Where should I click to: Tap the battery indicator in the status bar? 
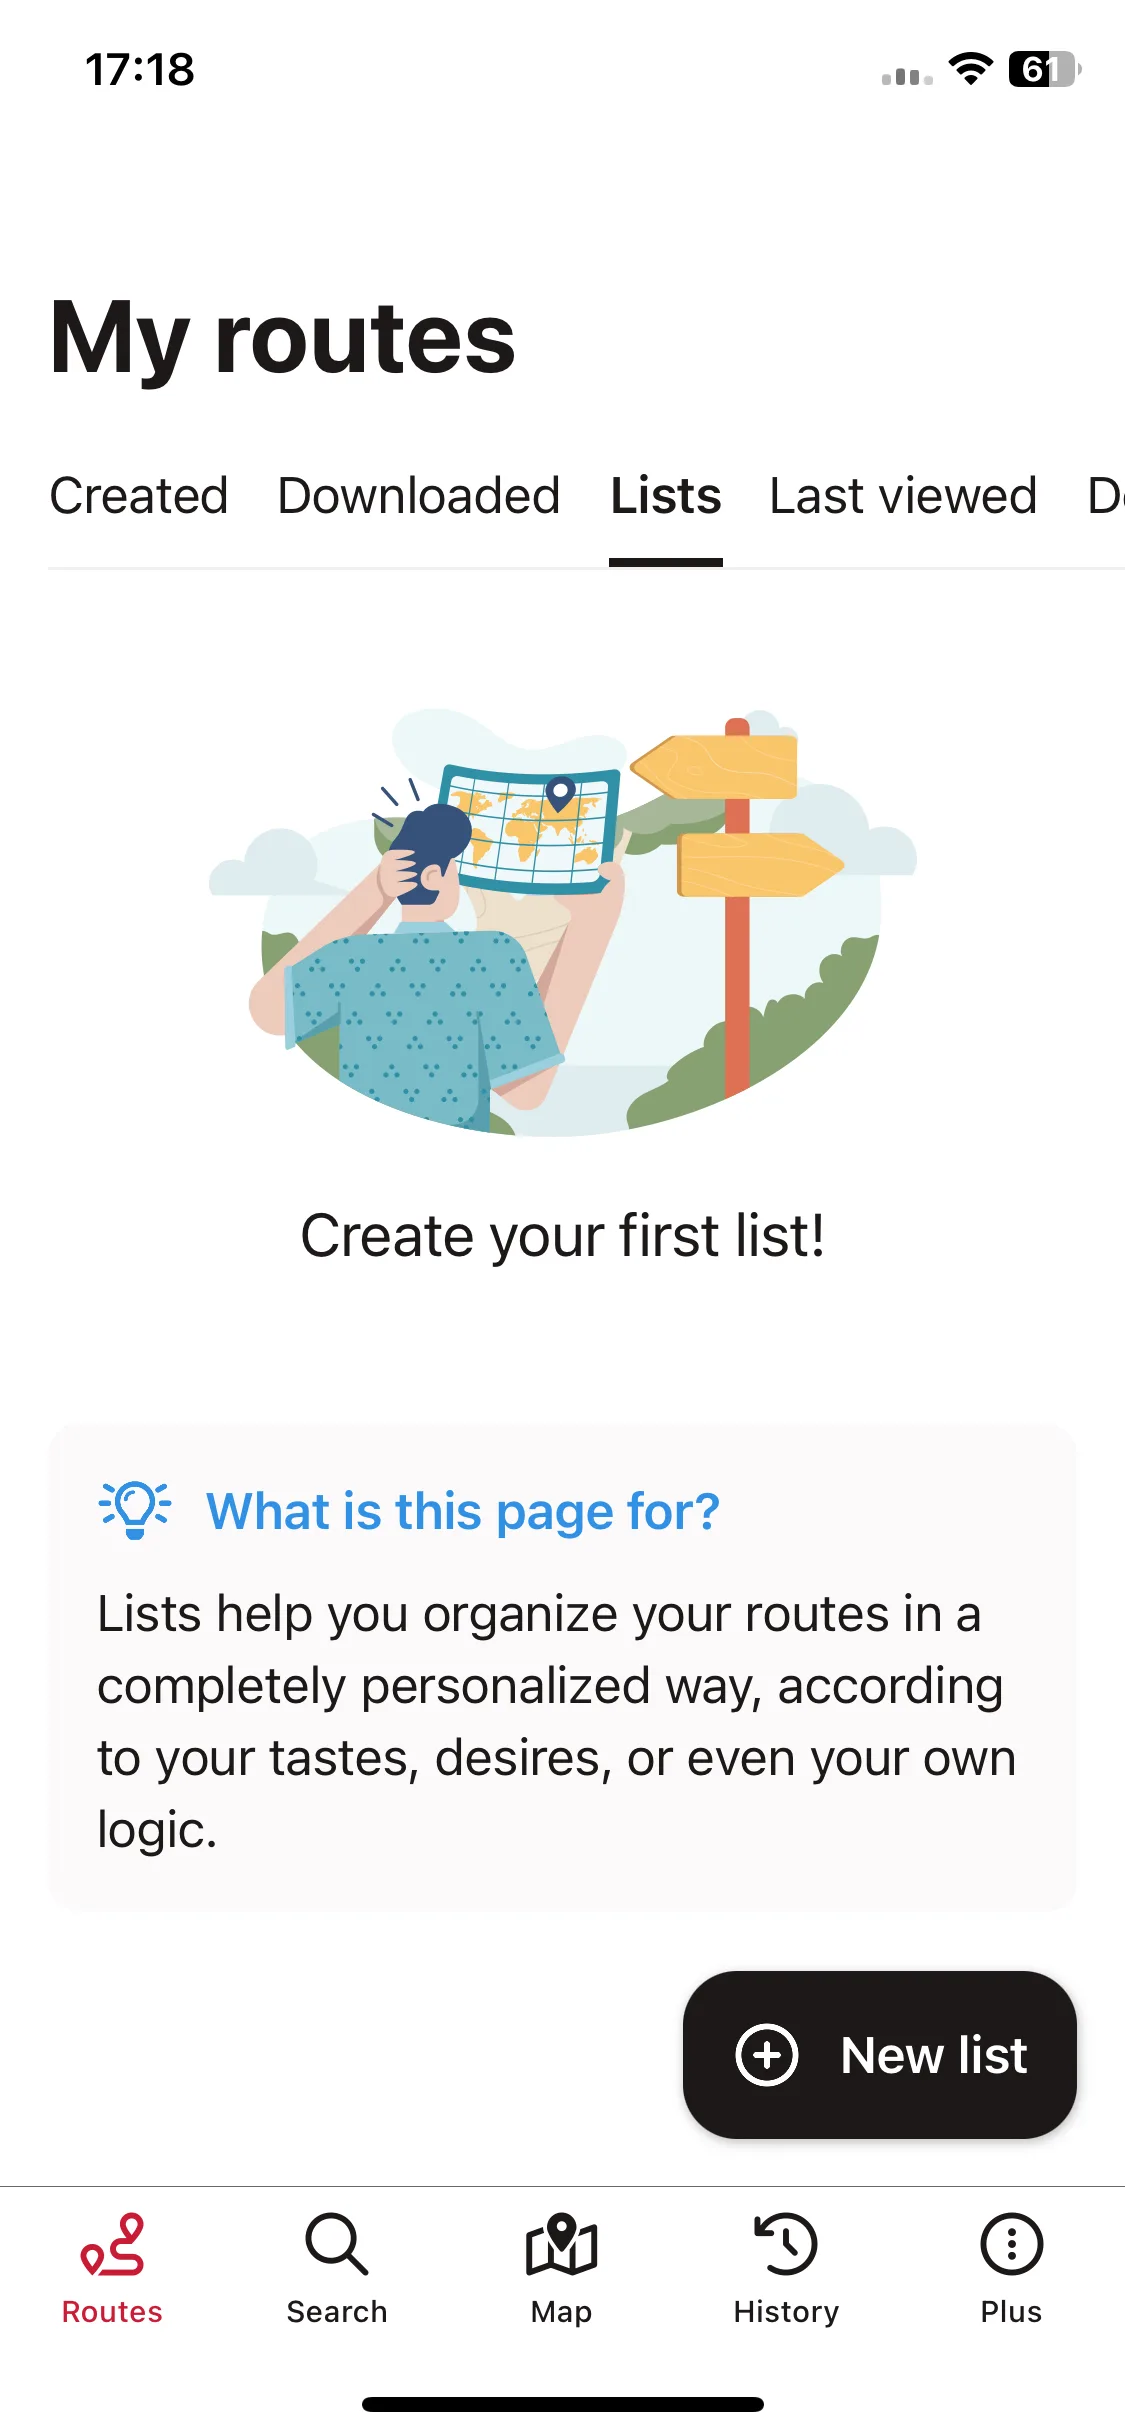tap(1044, 70)
